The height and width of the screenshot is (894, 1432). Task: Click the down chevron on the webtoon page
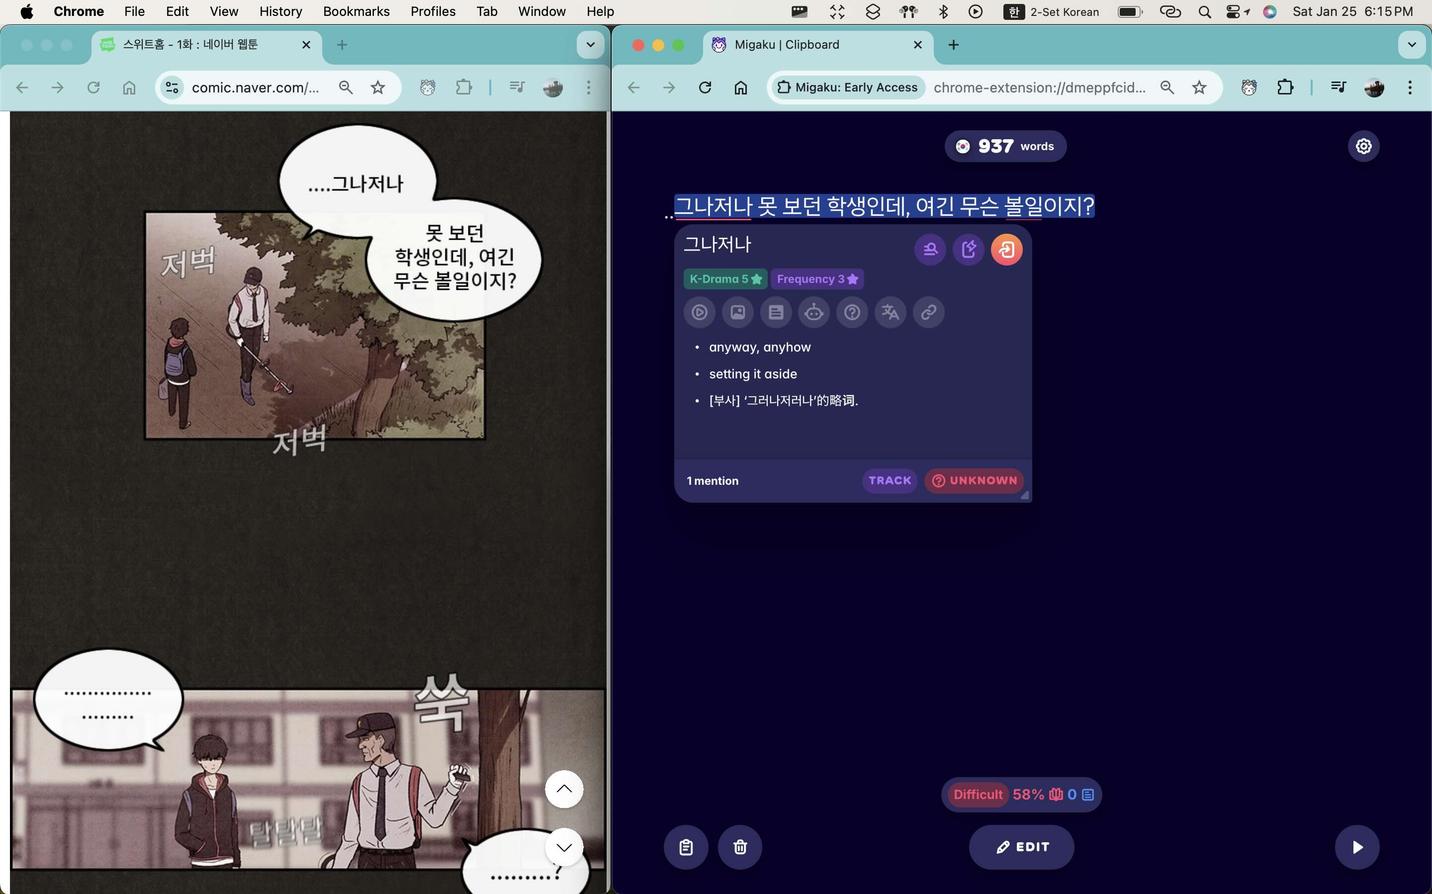click(563, 846)
